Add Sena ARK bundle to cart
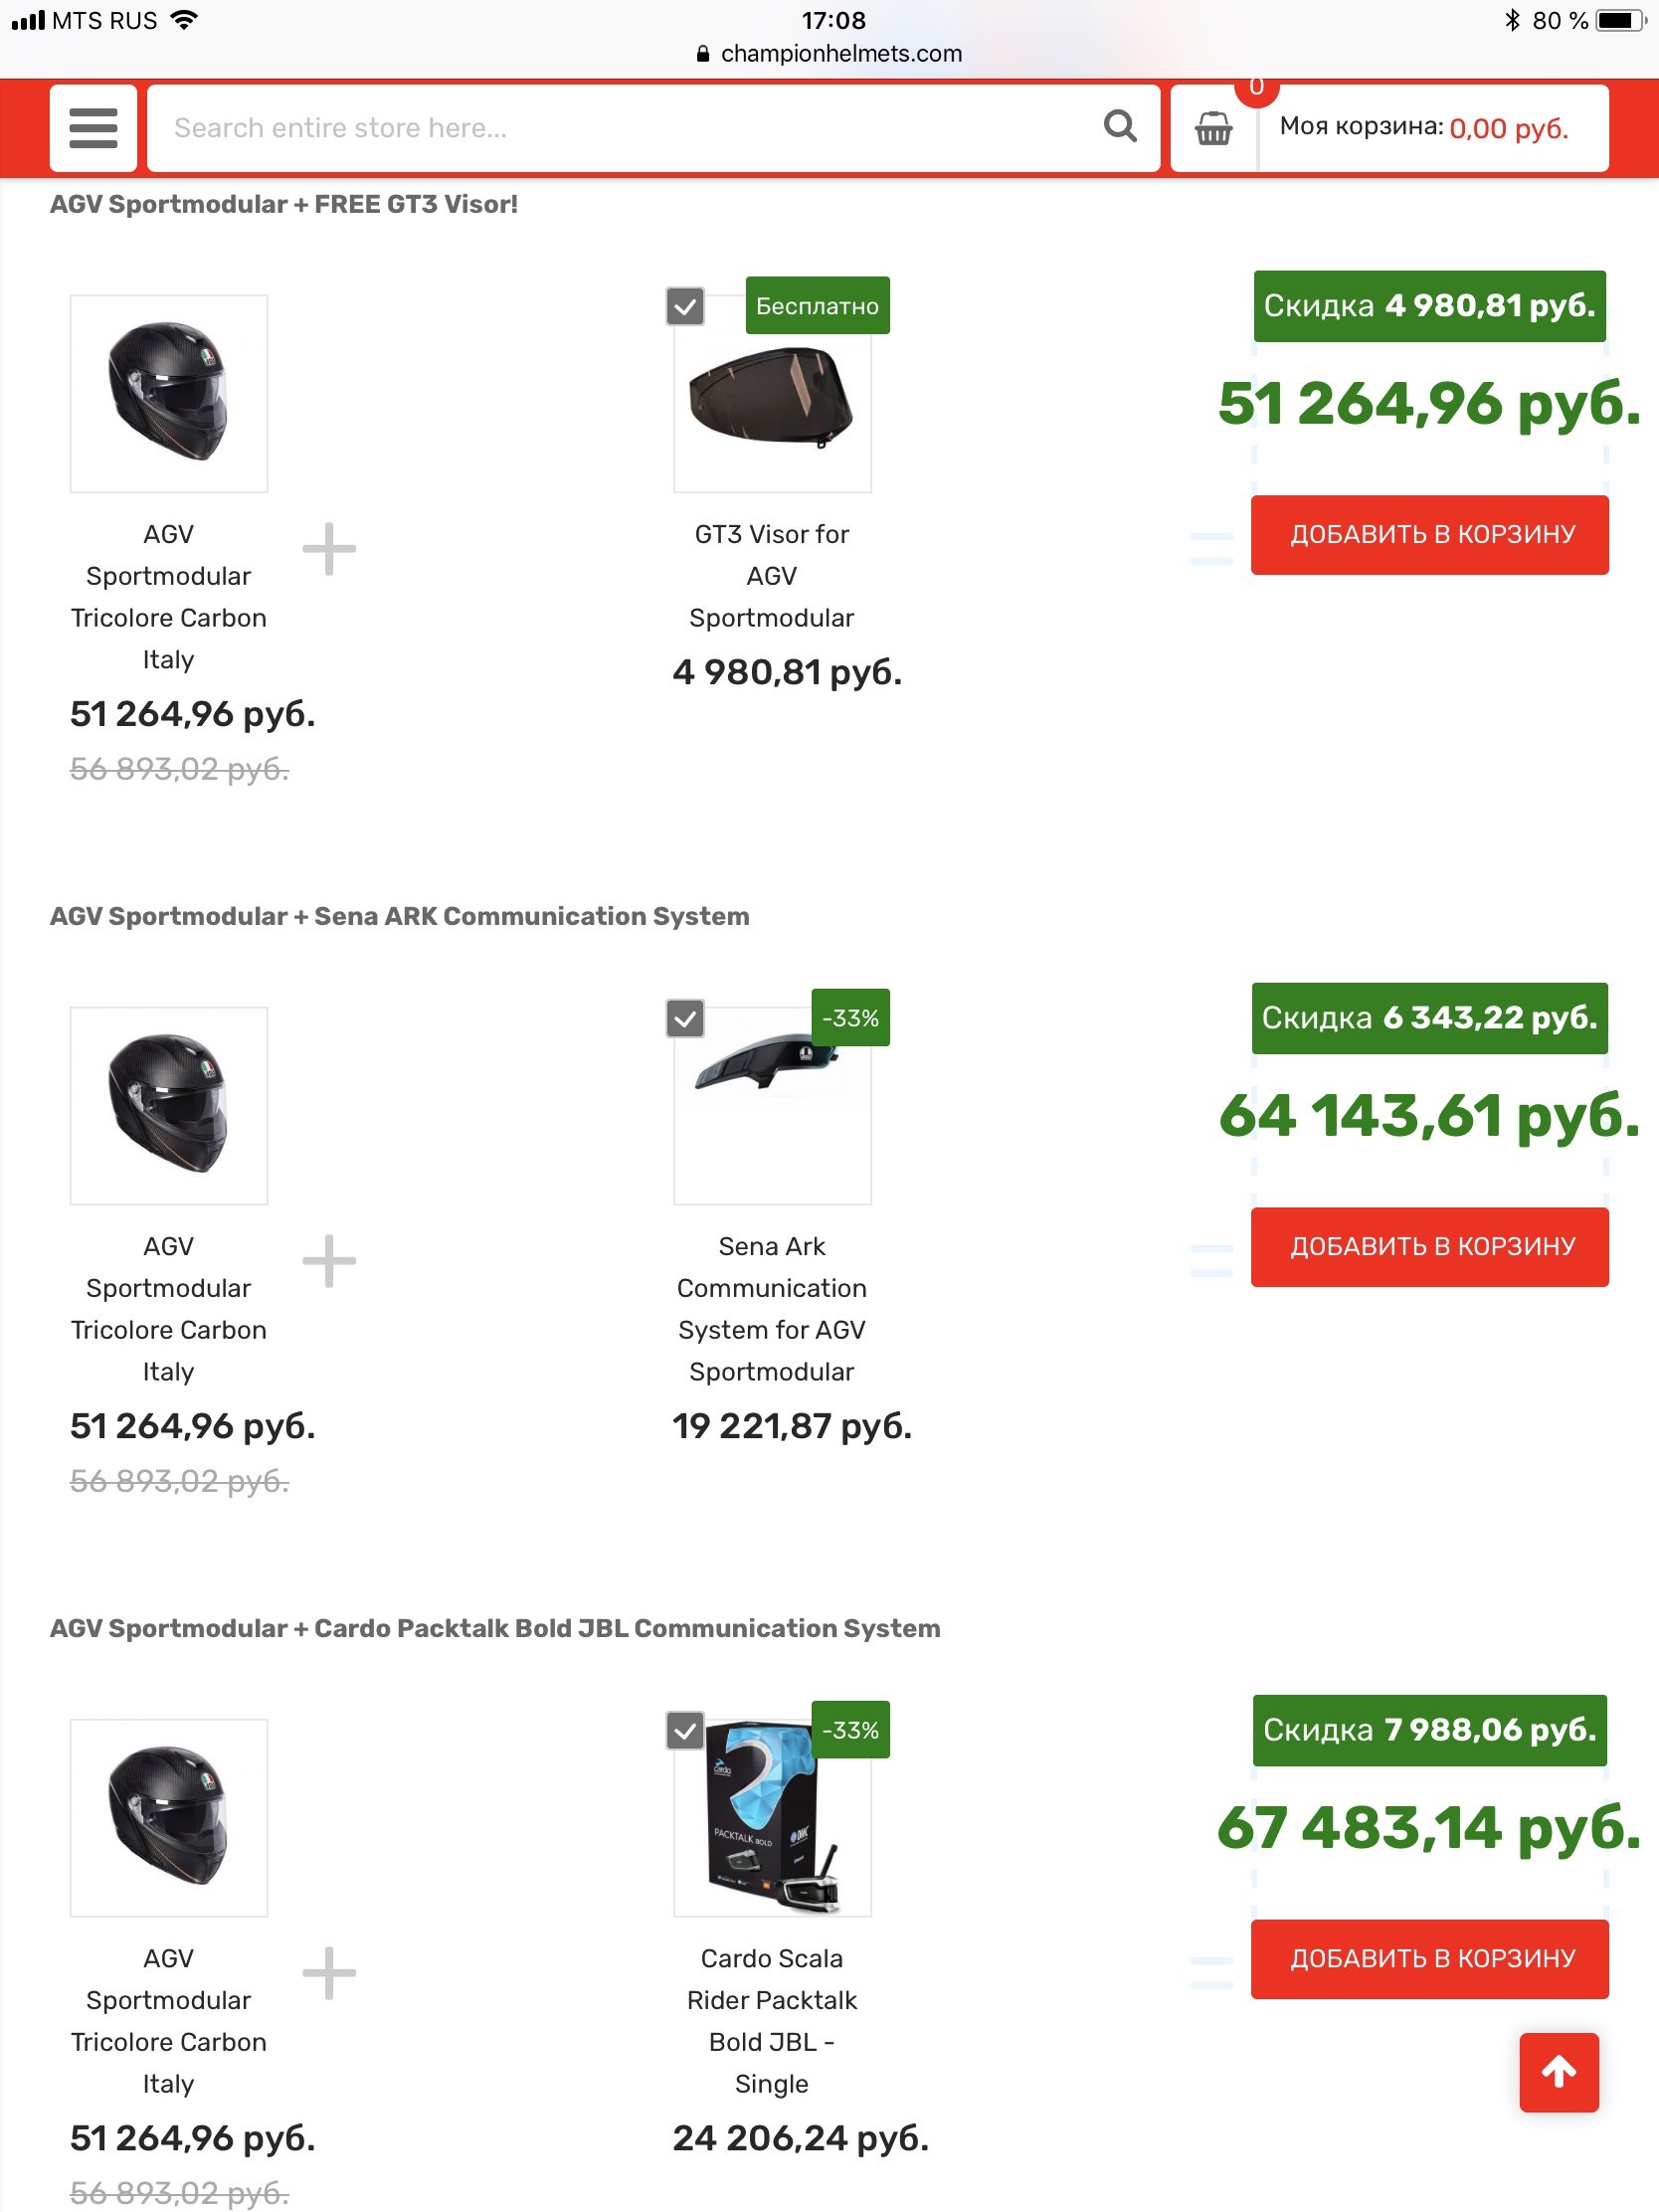 click(1429, 1247)
